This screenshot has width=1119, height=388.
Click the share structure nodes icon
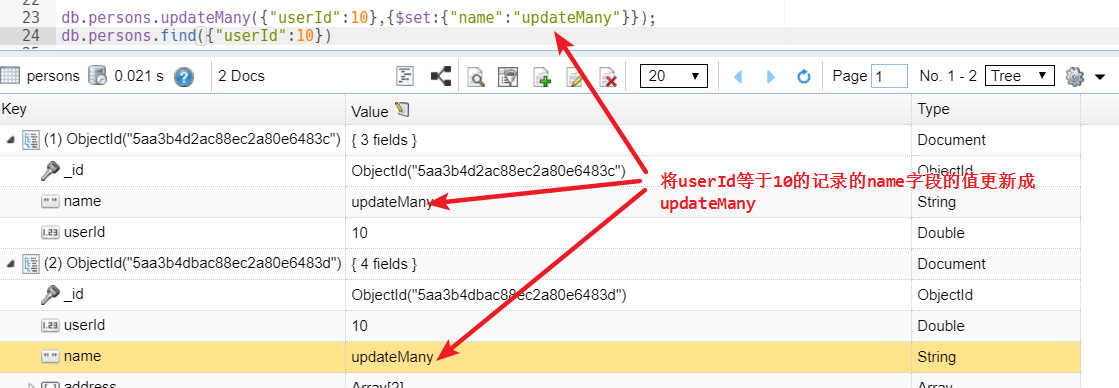pyautogui.click(x=440, y=76)
